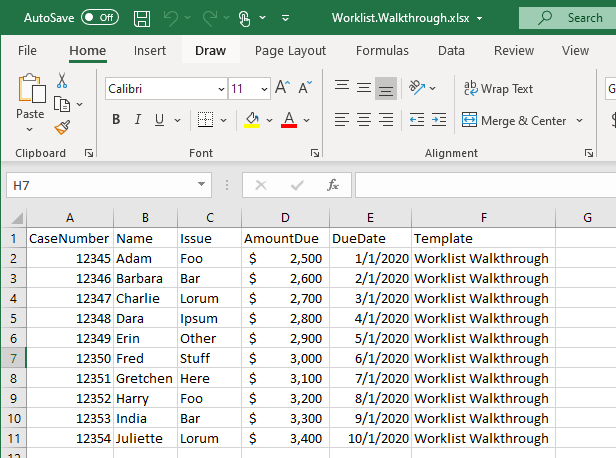Click the Paste clipboard icon
The image size is (616, 458).
pyautogui.click(x=31, y=88)
